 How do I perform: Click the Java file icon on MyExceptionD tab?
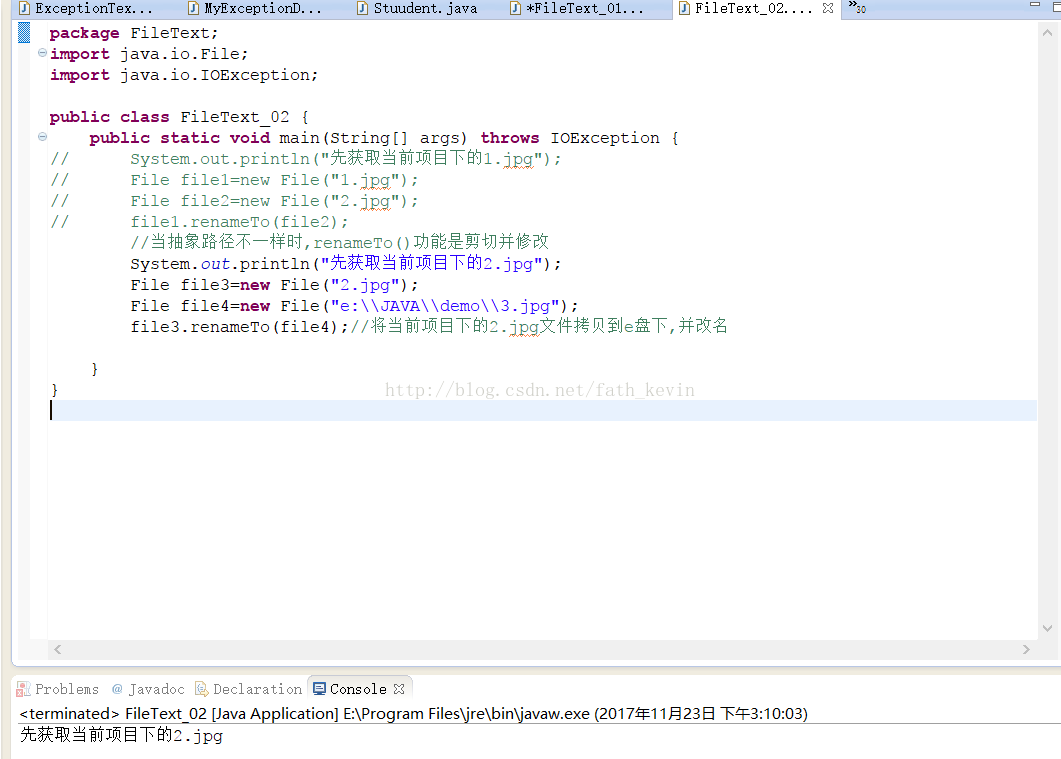coord(194,8)
